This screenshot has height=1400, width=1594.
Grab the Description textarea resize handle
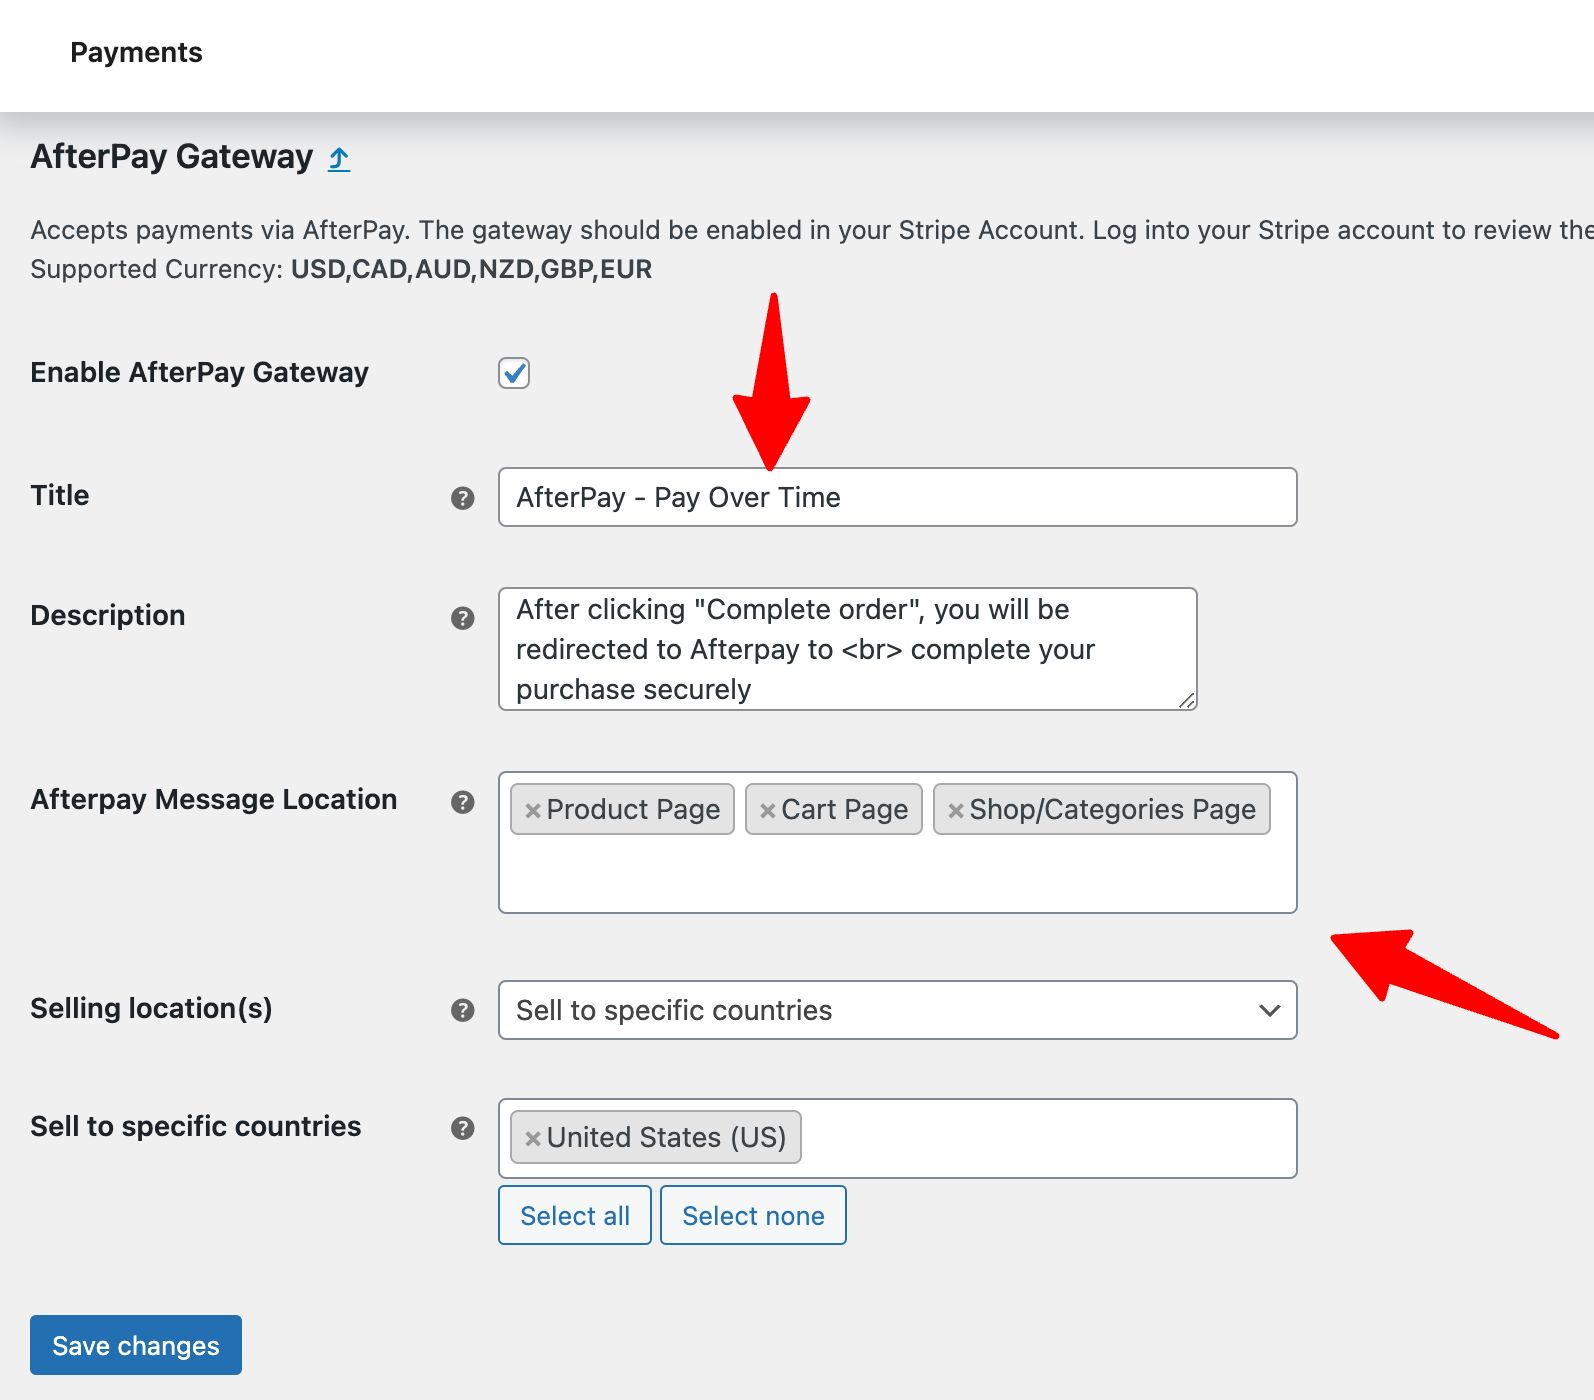1187,701
